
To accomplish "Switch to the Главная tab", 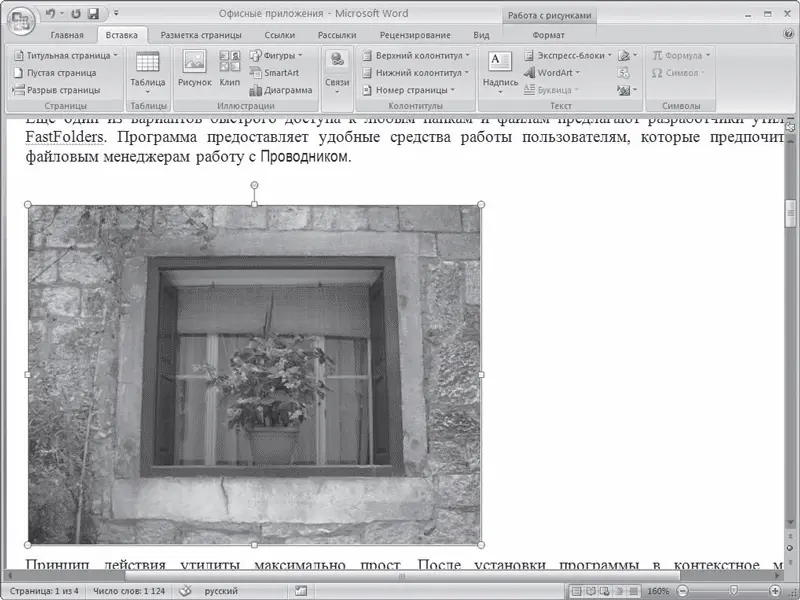I will pos(67,35).
